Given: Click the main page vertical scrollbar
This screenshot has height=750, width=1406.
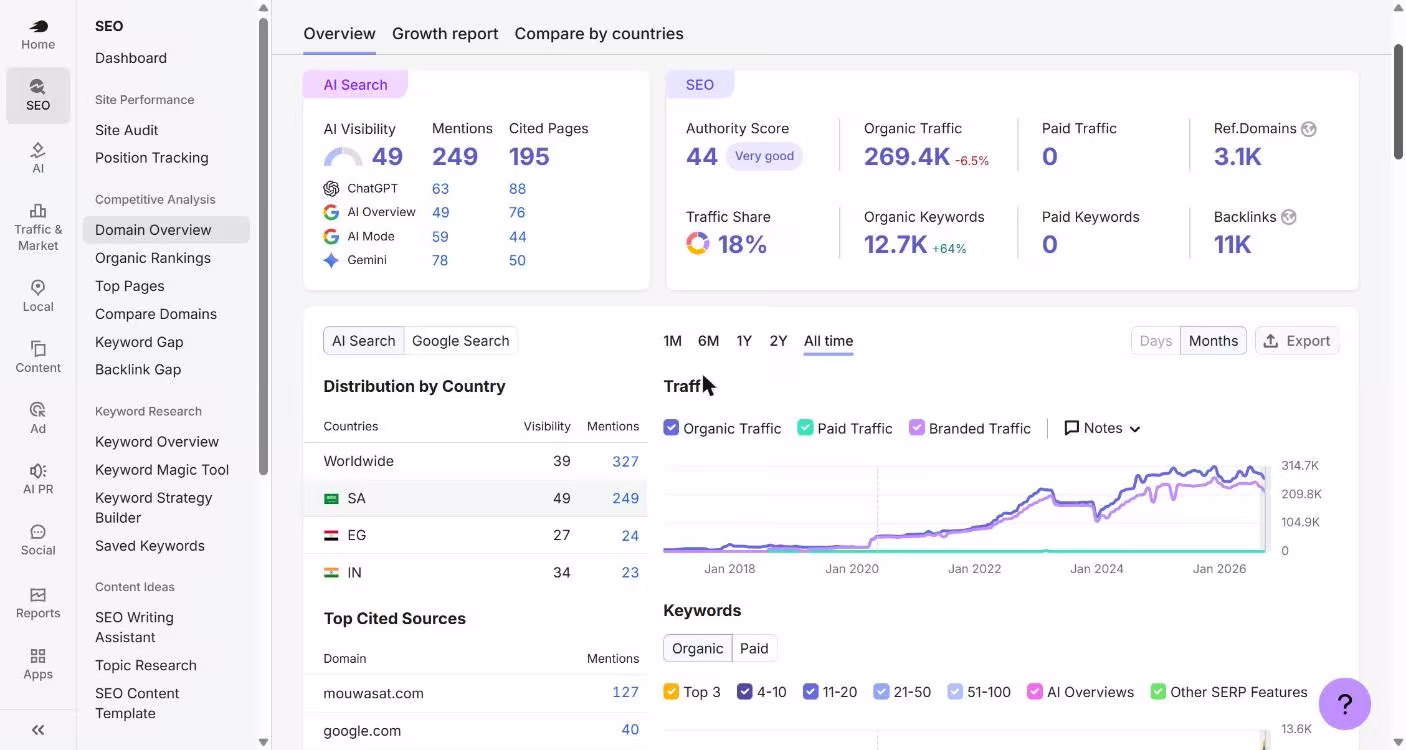Looking at the screenshot, I should pos(1399,100).
